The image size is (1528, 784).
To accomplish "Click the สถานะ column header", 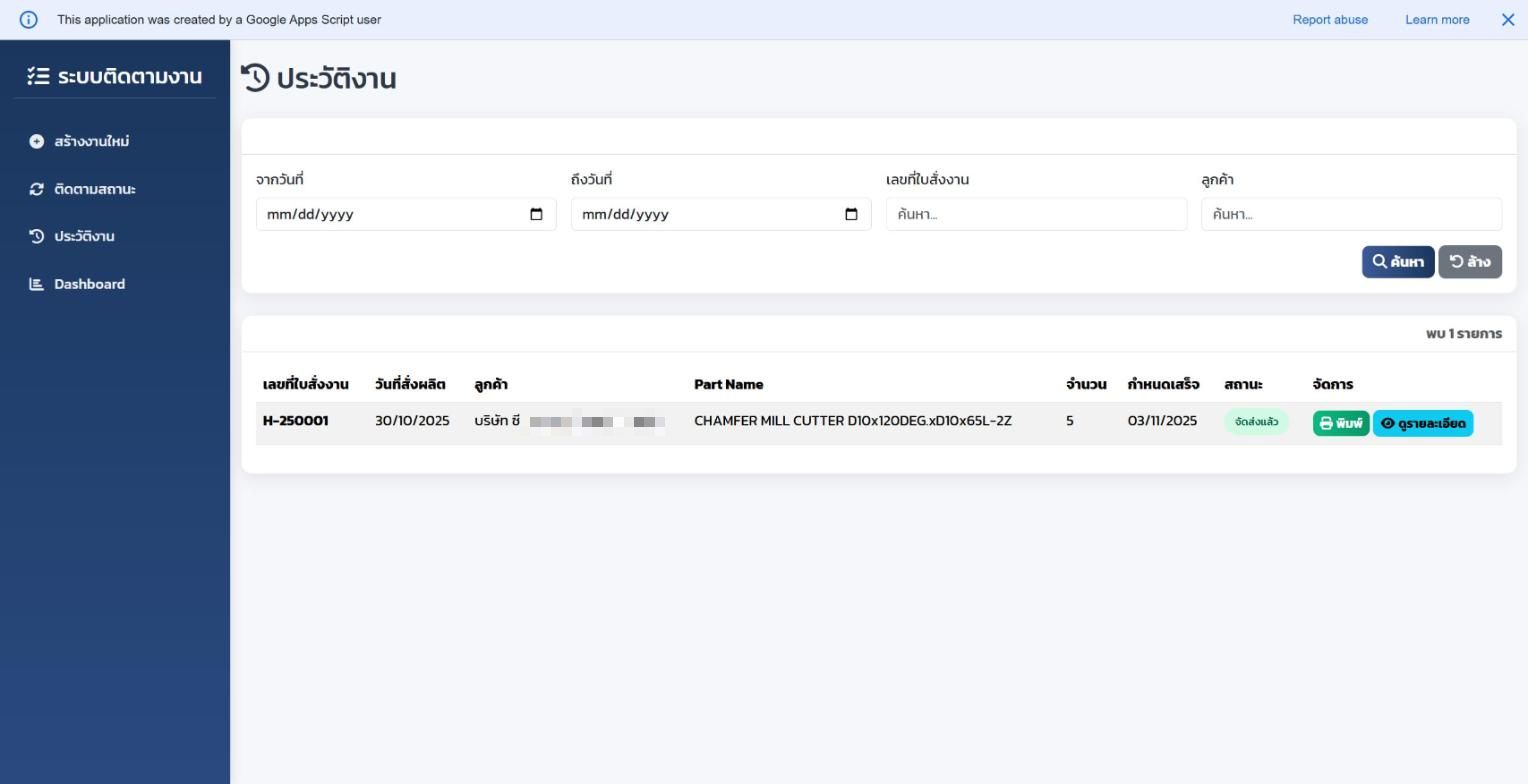I will 1243,385.
